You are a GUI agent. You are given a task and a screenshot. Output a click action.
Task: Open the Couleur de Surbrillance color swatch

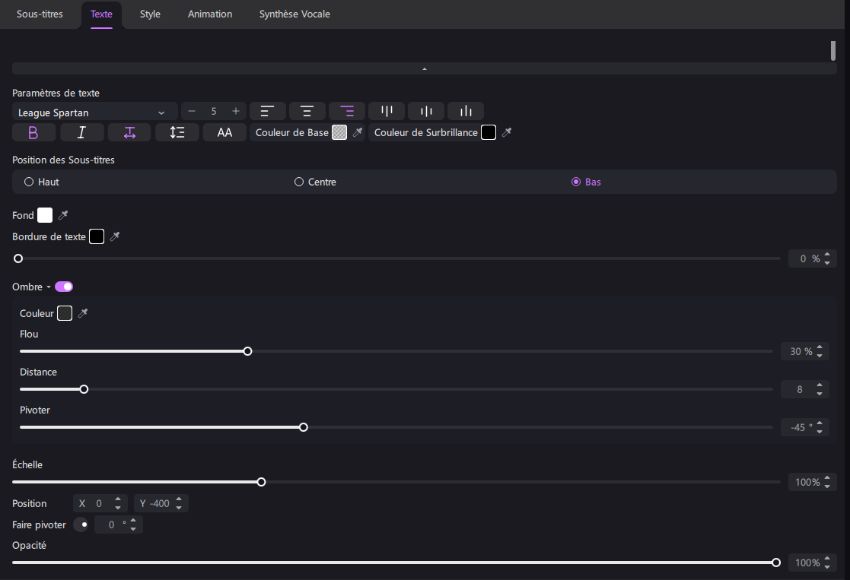(488, 133)
